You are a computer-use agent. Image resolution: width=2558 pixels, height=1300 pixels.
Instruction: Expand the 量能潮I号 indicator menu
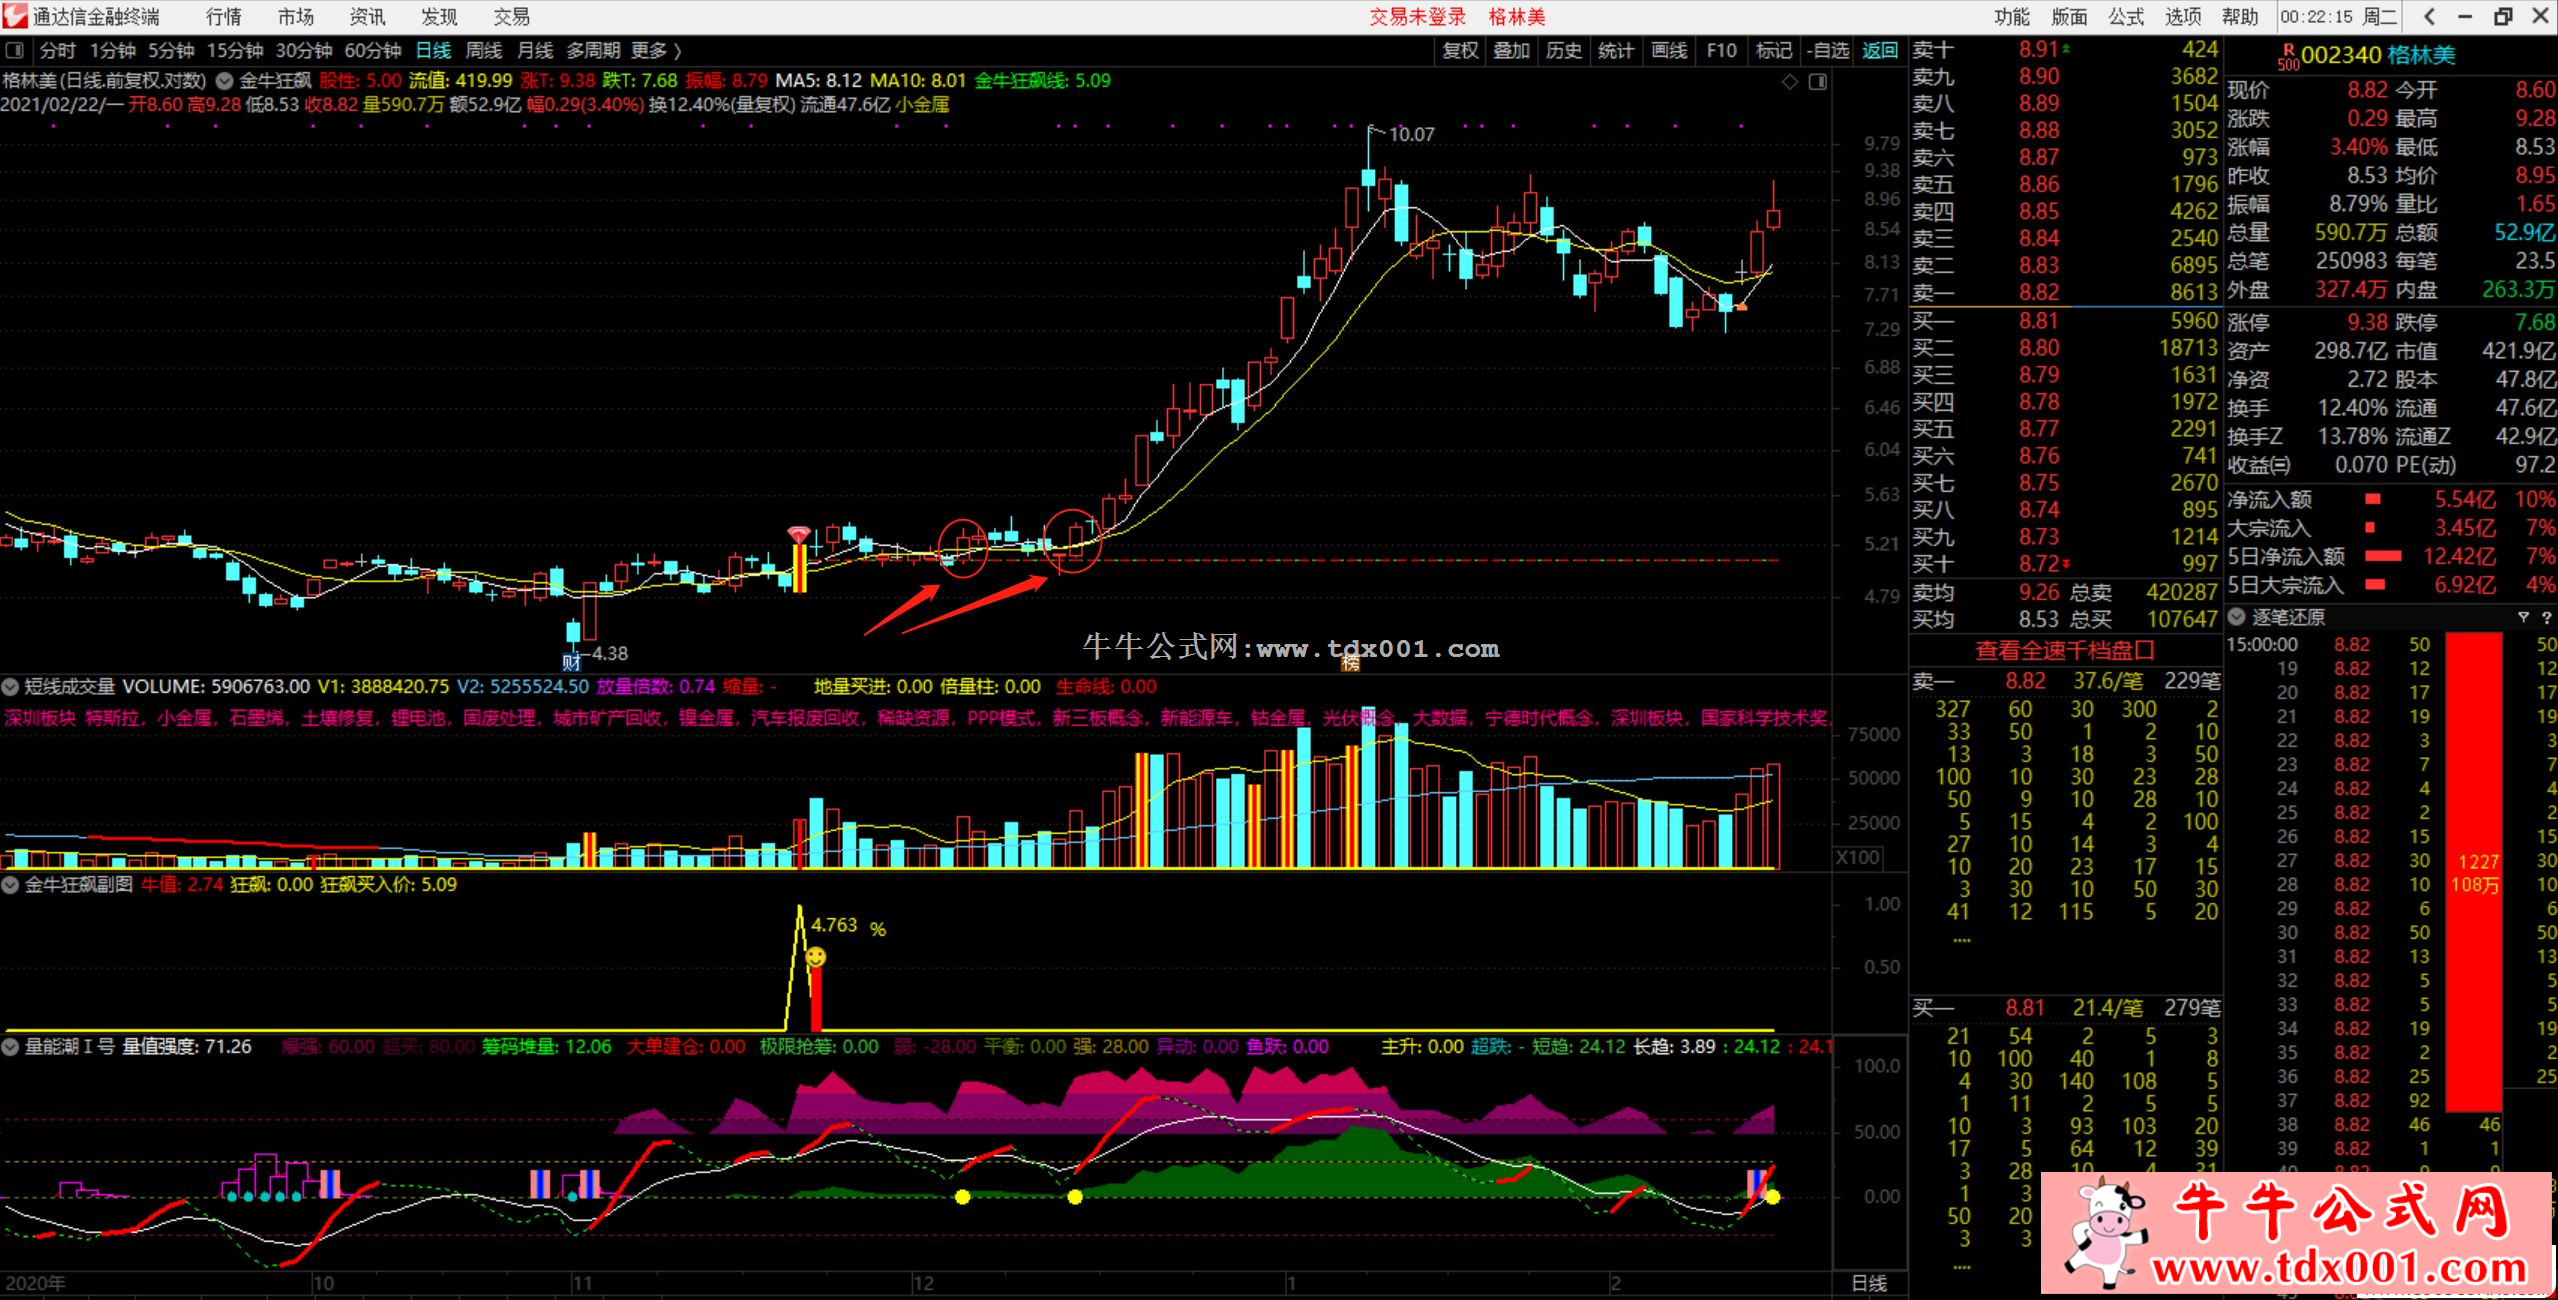pos(10,1047)
